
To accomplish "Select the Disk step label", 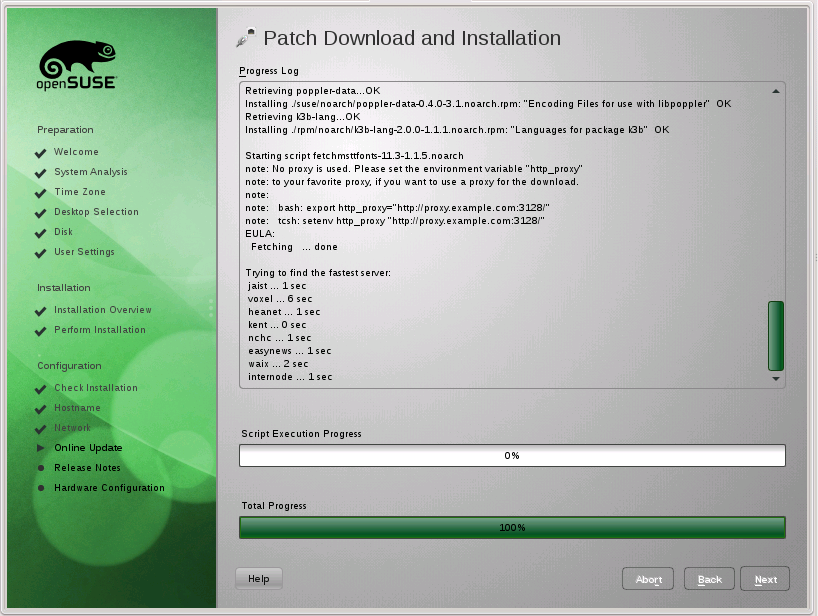I will tap(64, 232).
